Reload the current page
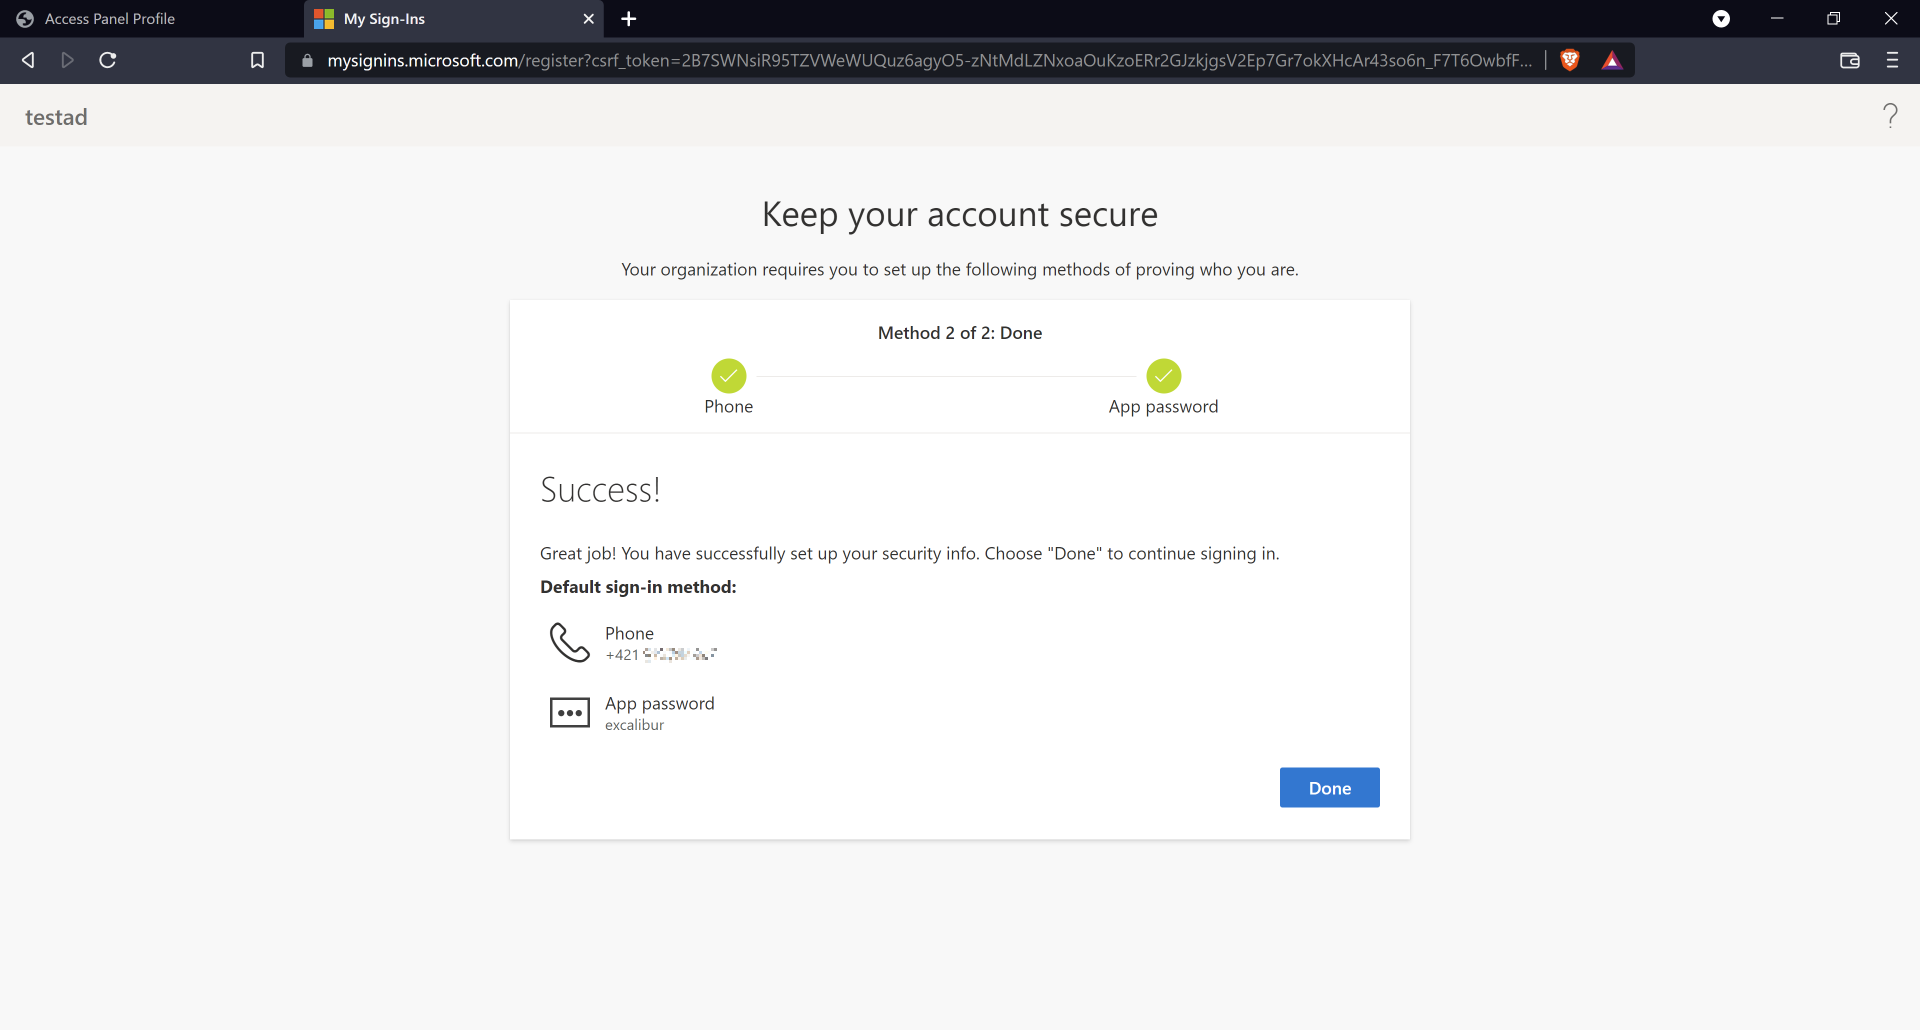1920x1030 pixels. pyautogui.click(x=108, y=60)
